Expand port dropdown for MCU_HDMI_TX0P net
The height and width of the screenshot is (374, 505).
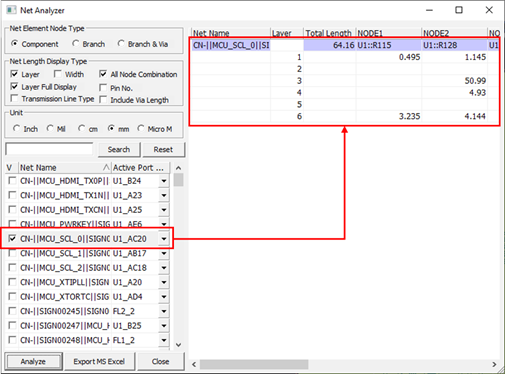[x=164, y=181]
